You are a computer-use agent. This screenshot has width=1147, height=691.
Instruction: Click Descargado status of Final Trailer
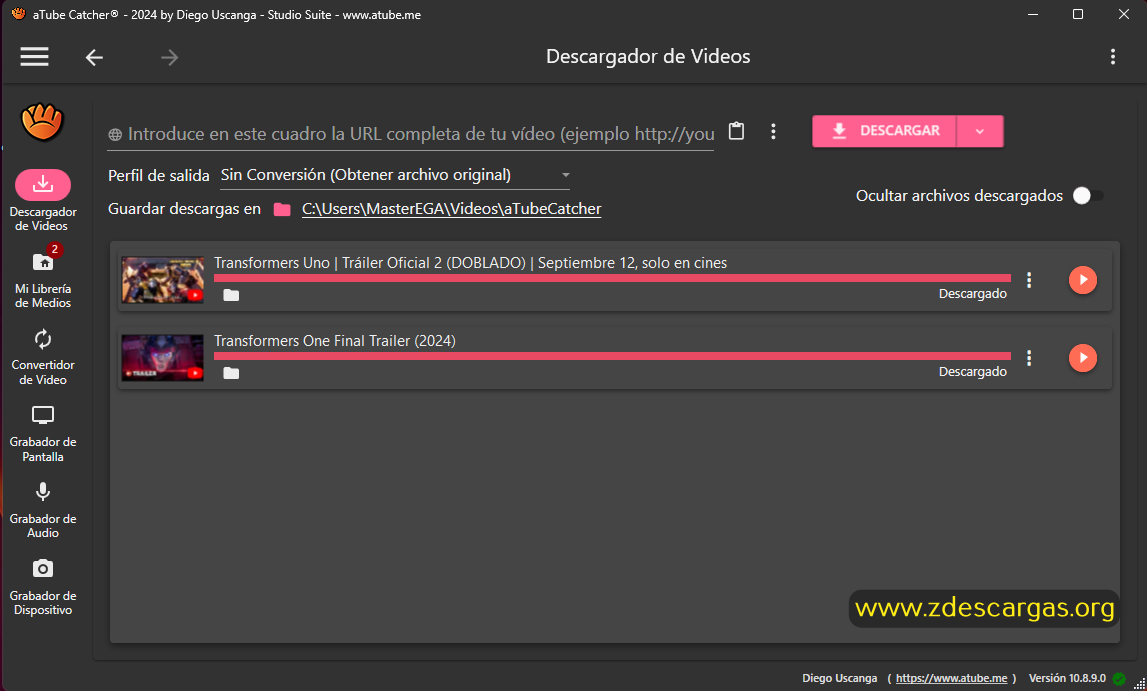pos(973,371)
